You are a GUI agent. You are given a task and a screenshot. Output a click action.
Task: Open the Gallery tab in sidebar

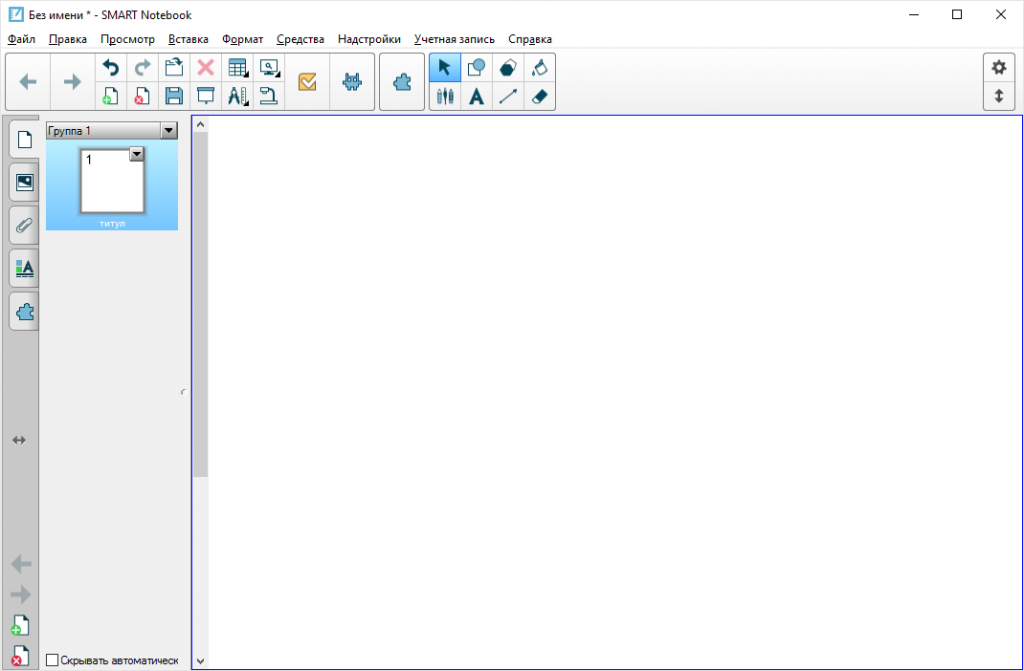(24, 183)
